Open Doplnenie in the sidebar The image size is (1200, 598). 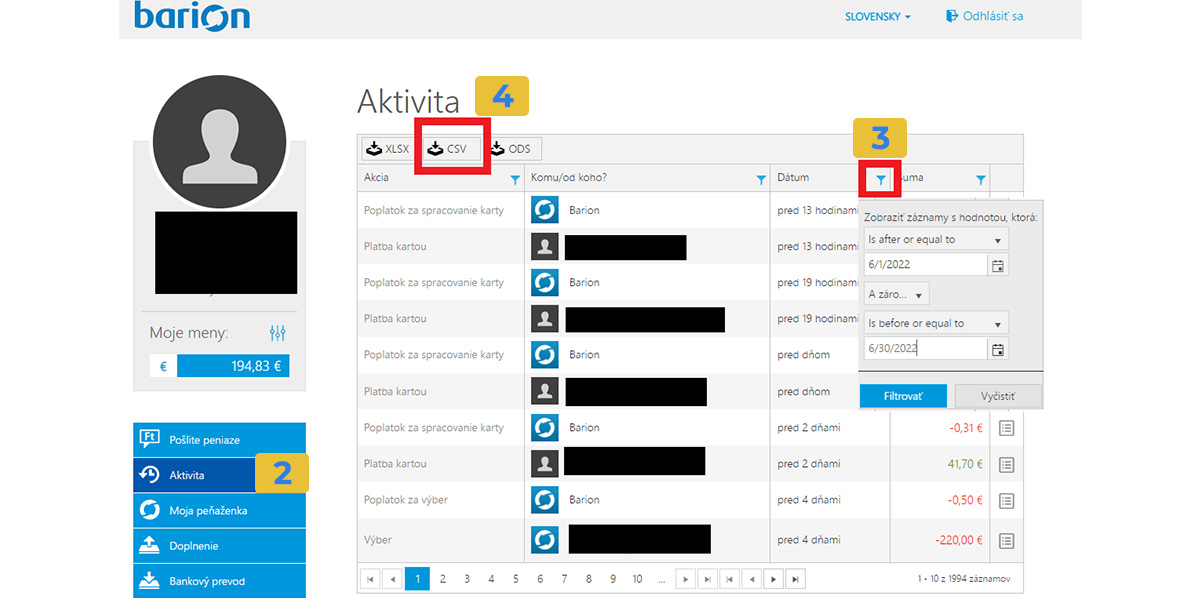point(219,546)
